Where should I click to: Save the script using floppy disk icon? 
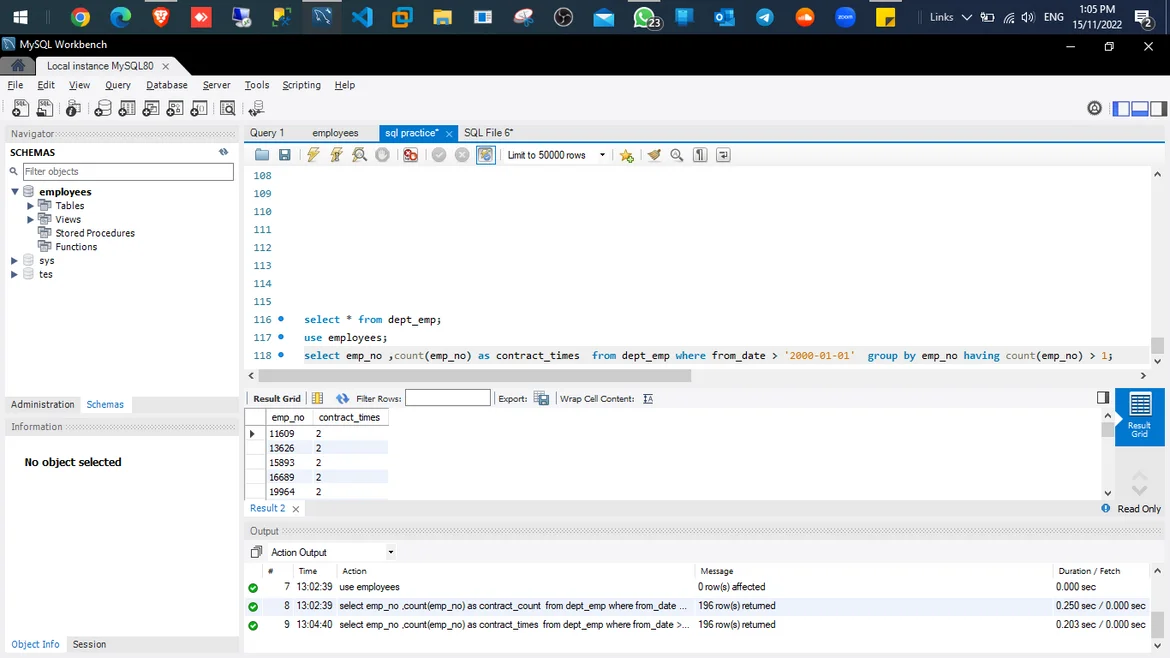(285, 155)
